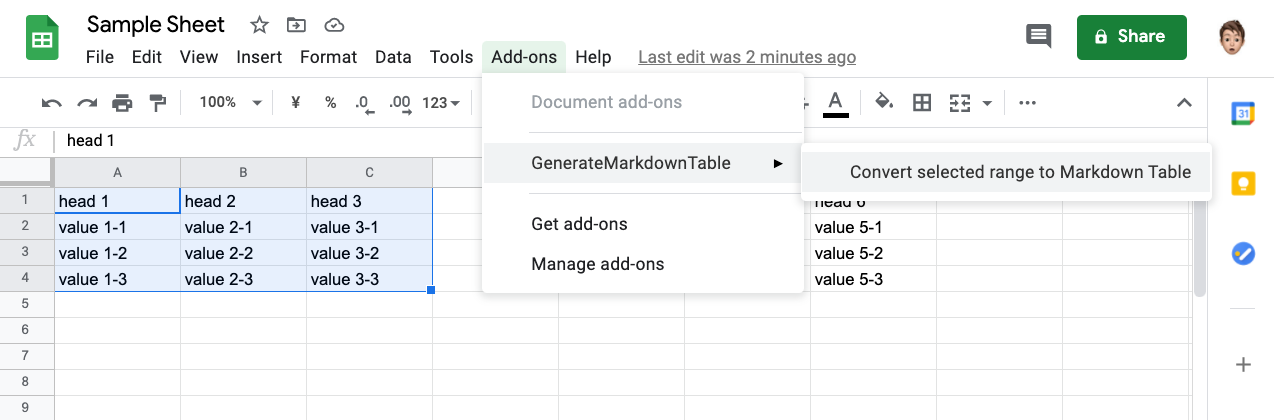
Task: Click the cell containing head 2
Action: [x=243, y=201]
